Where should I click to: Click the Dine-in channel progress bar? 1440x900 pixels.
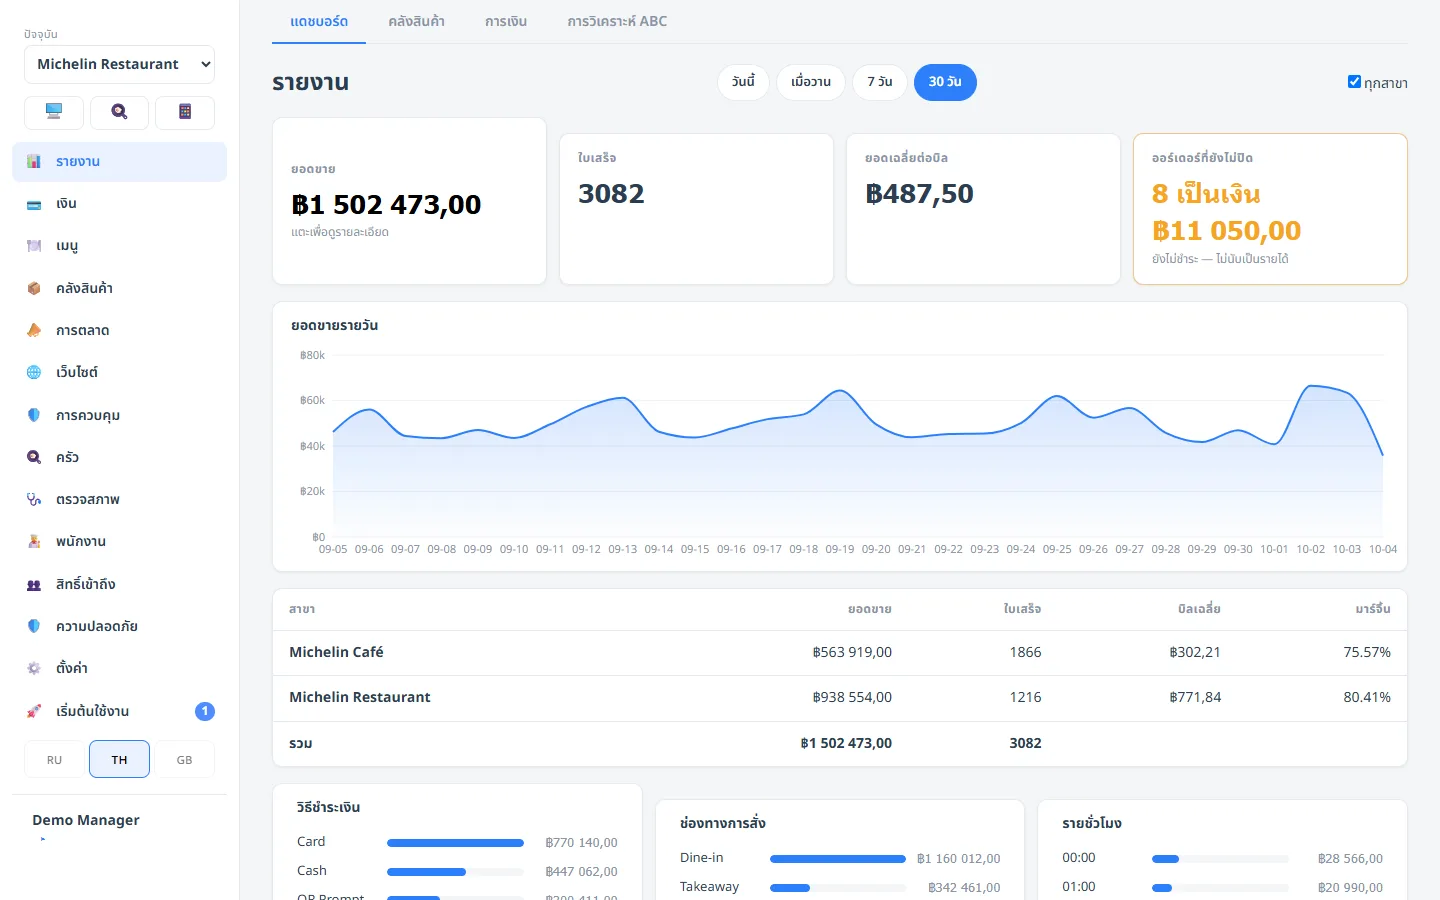coord(838,859)
